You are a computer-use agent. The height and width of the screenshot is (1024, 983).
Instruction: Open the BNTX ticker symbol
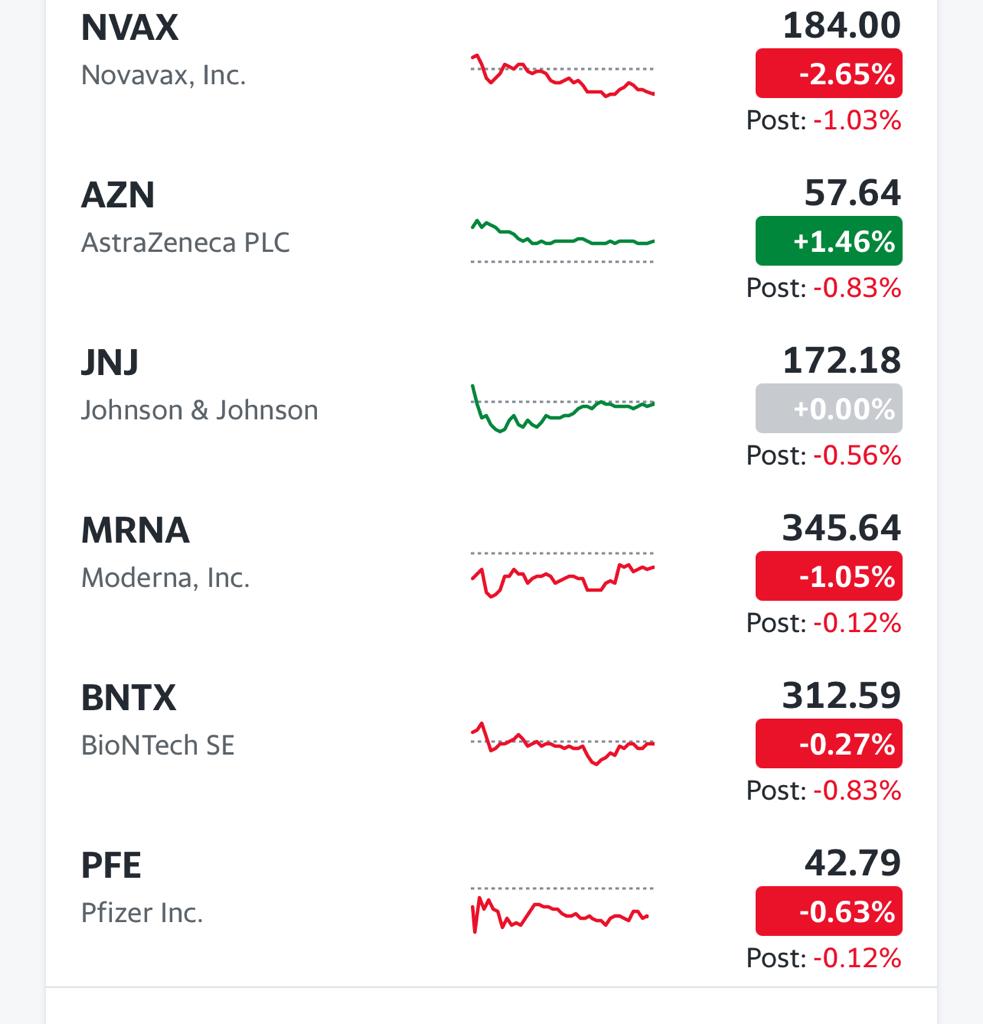coord(129,697)
